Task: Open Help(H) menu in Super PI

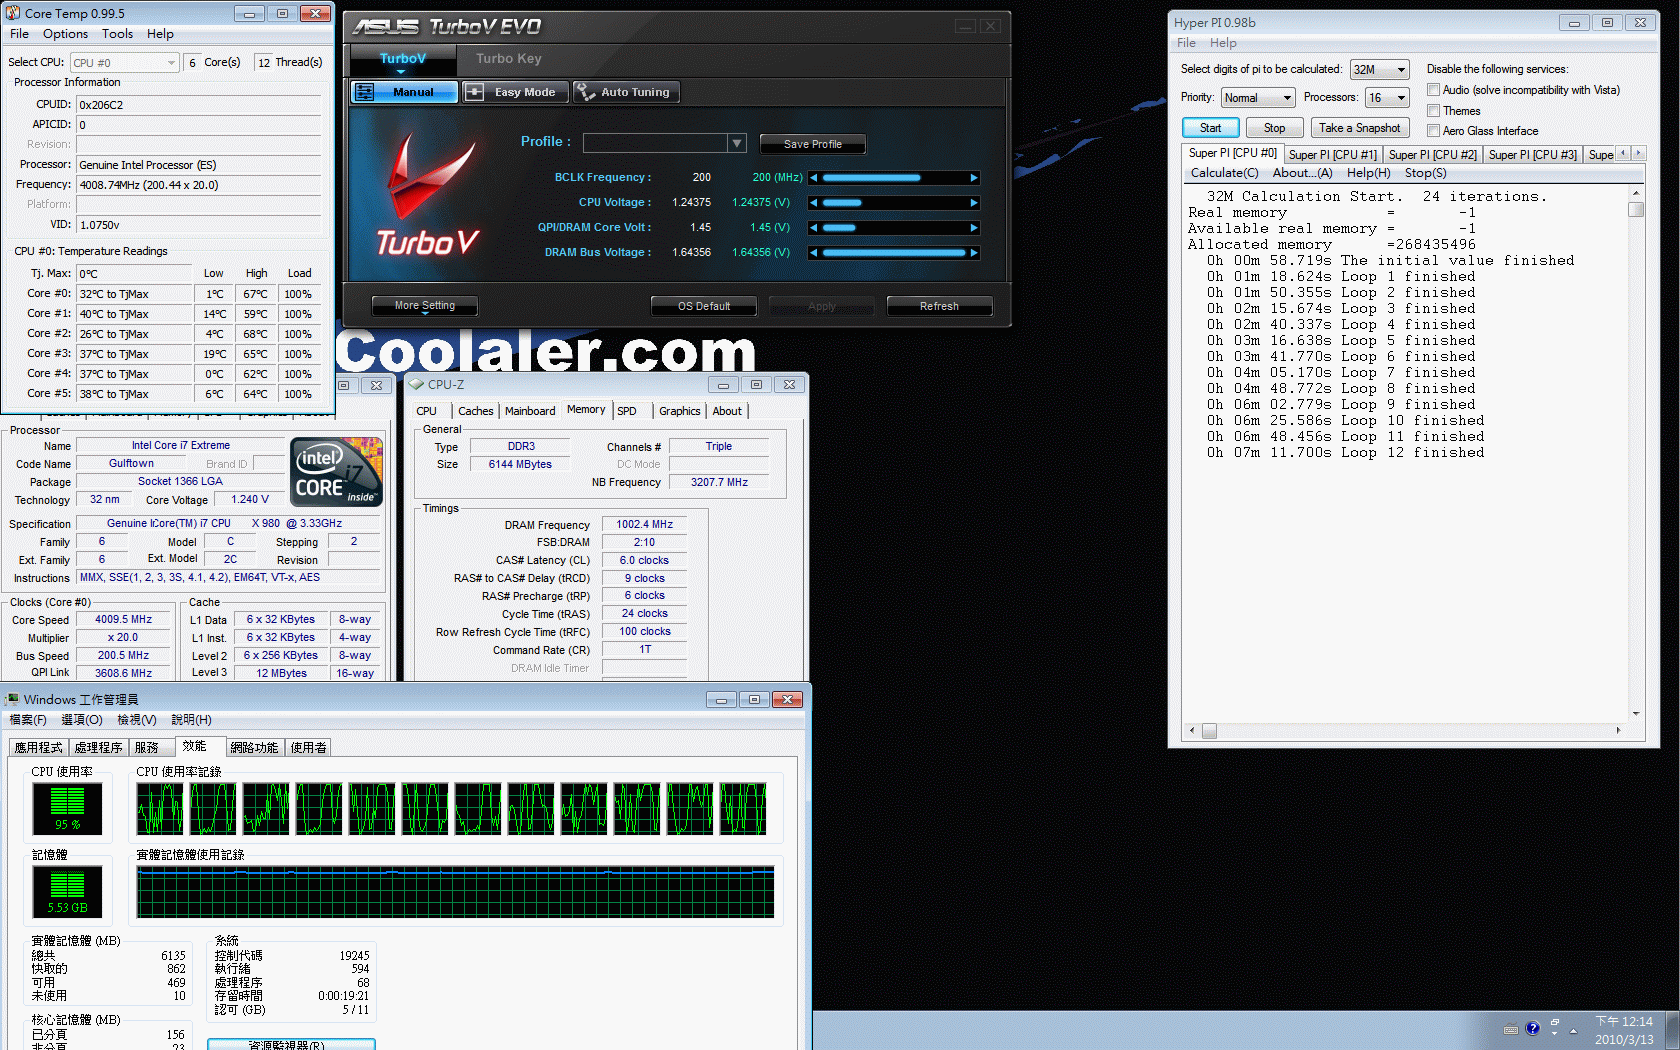Action: click(1368, 173)
